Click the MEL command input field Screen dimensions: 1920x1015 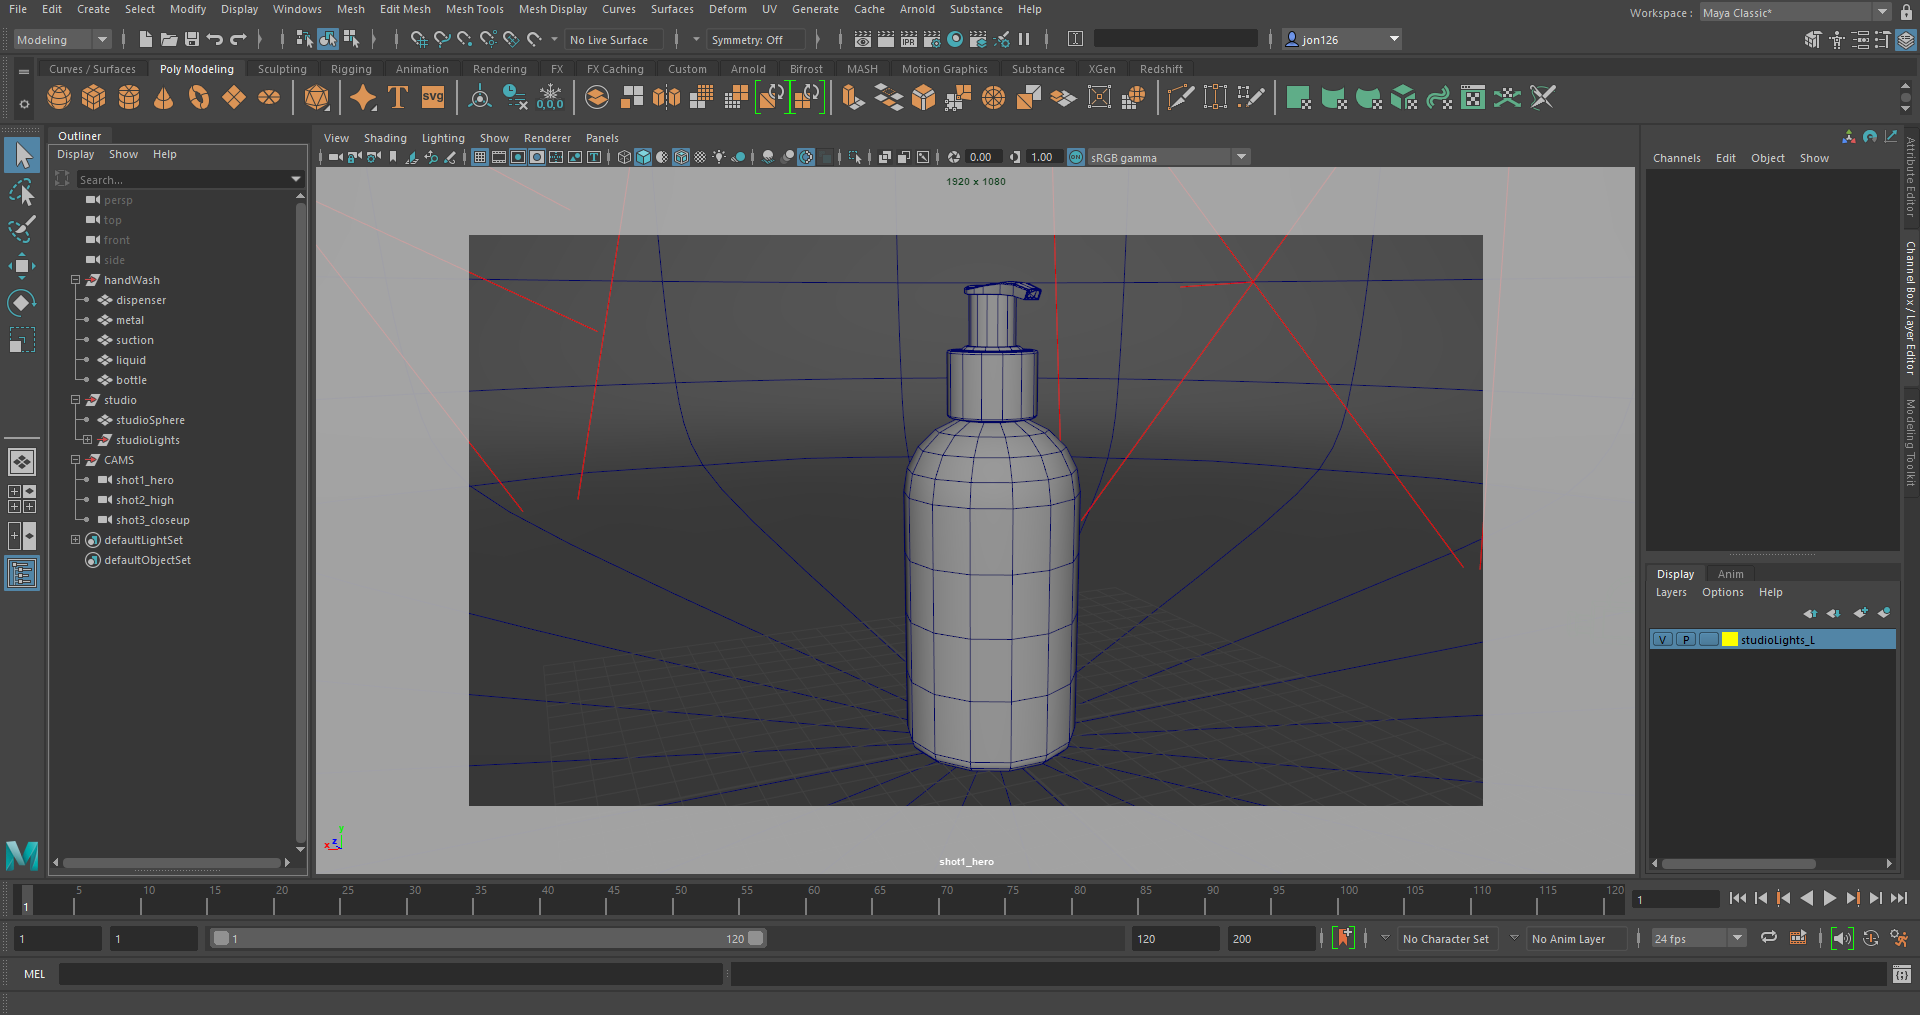tap(390, 974)
